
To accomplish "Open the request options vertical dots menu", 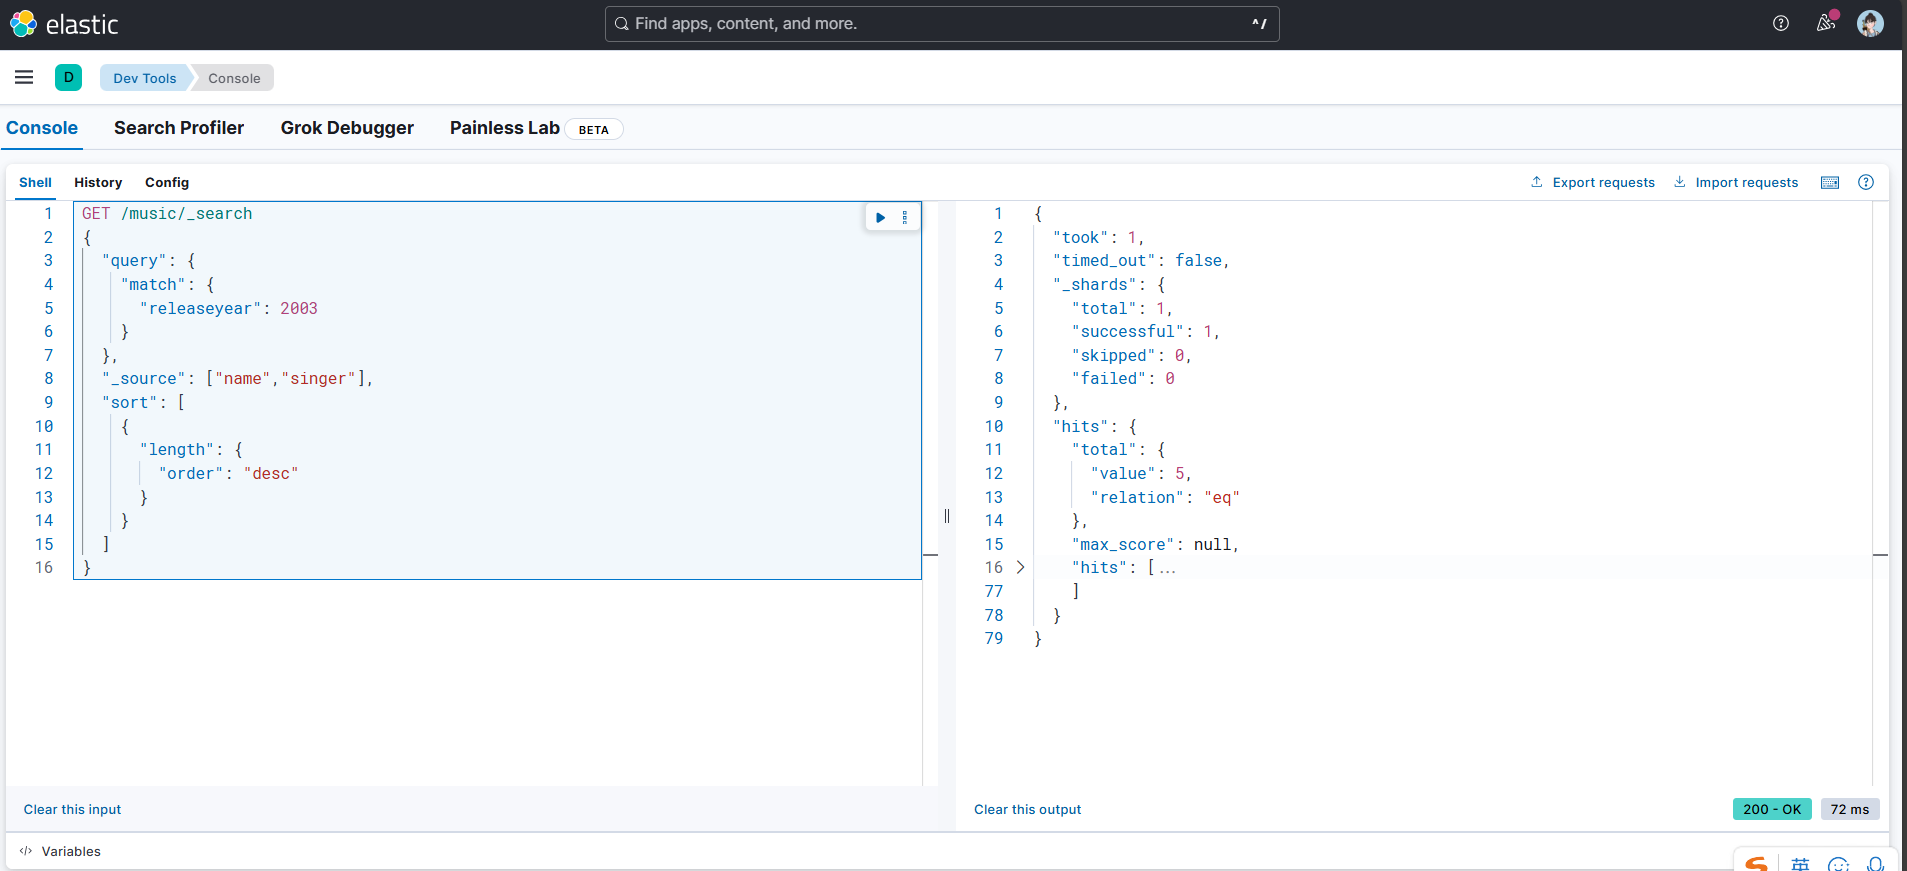I will pos(905,217).
